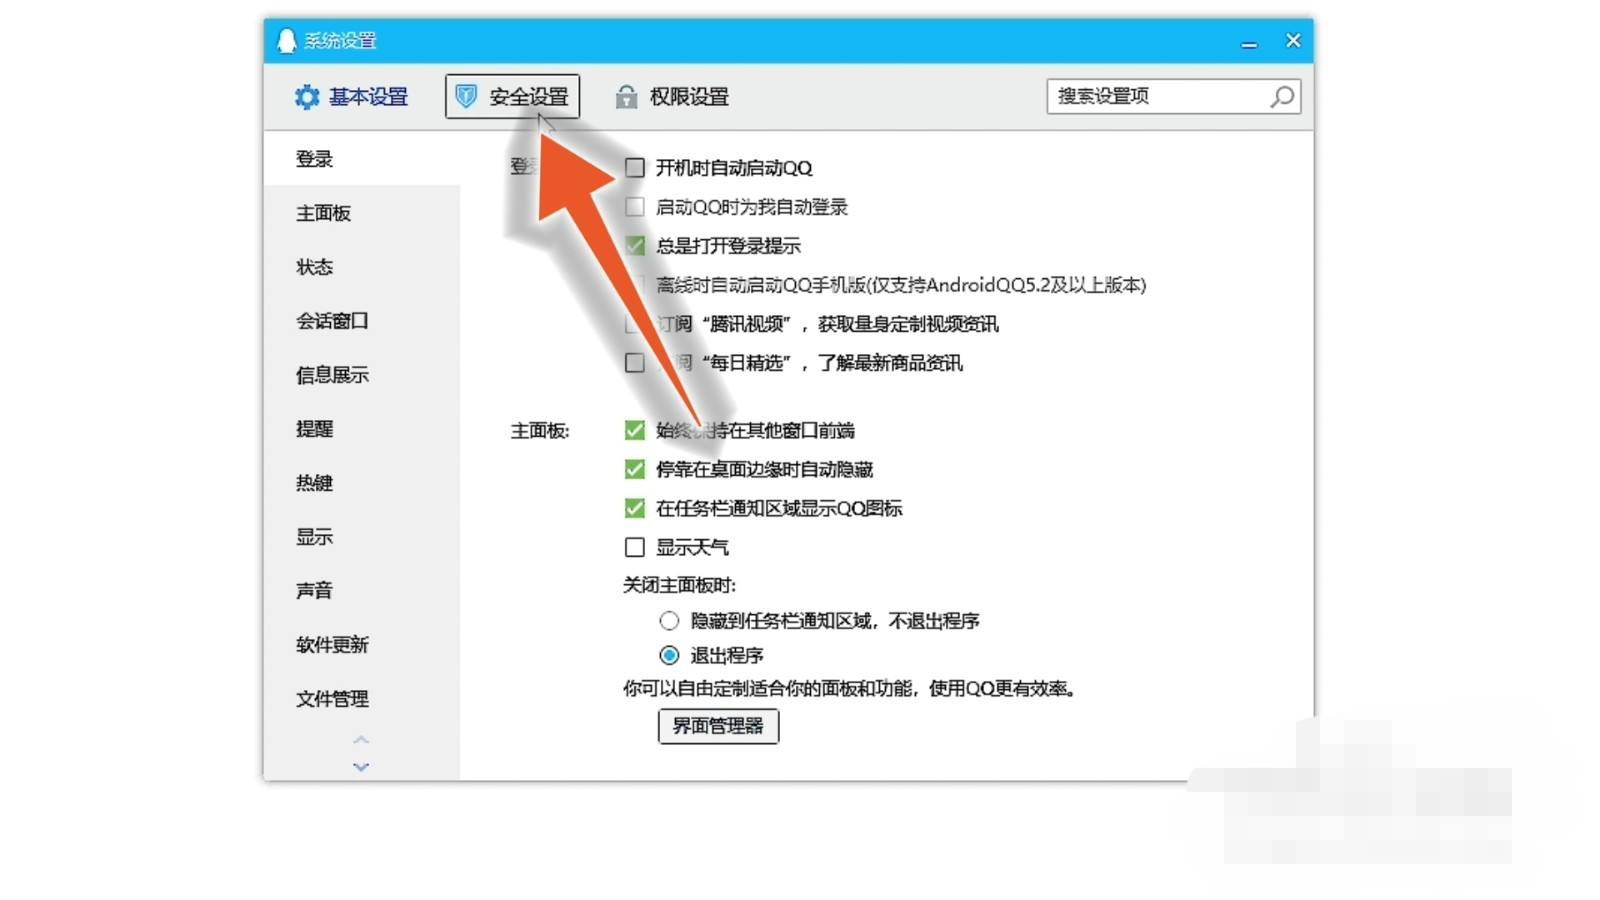Viewport: 1600px width, 900px height.
Task: Click the QQ penguin icon in title bar
Action: (287, 40)
